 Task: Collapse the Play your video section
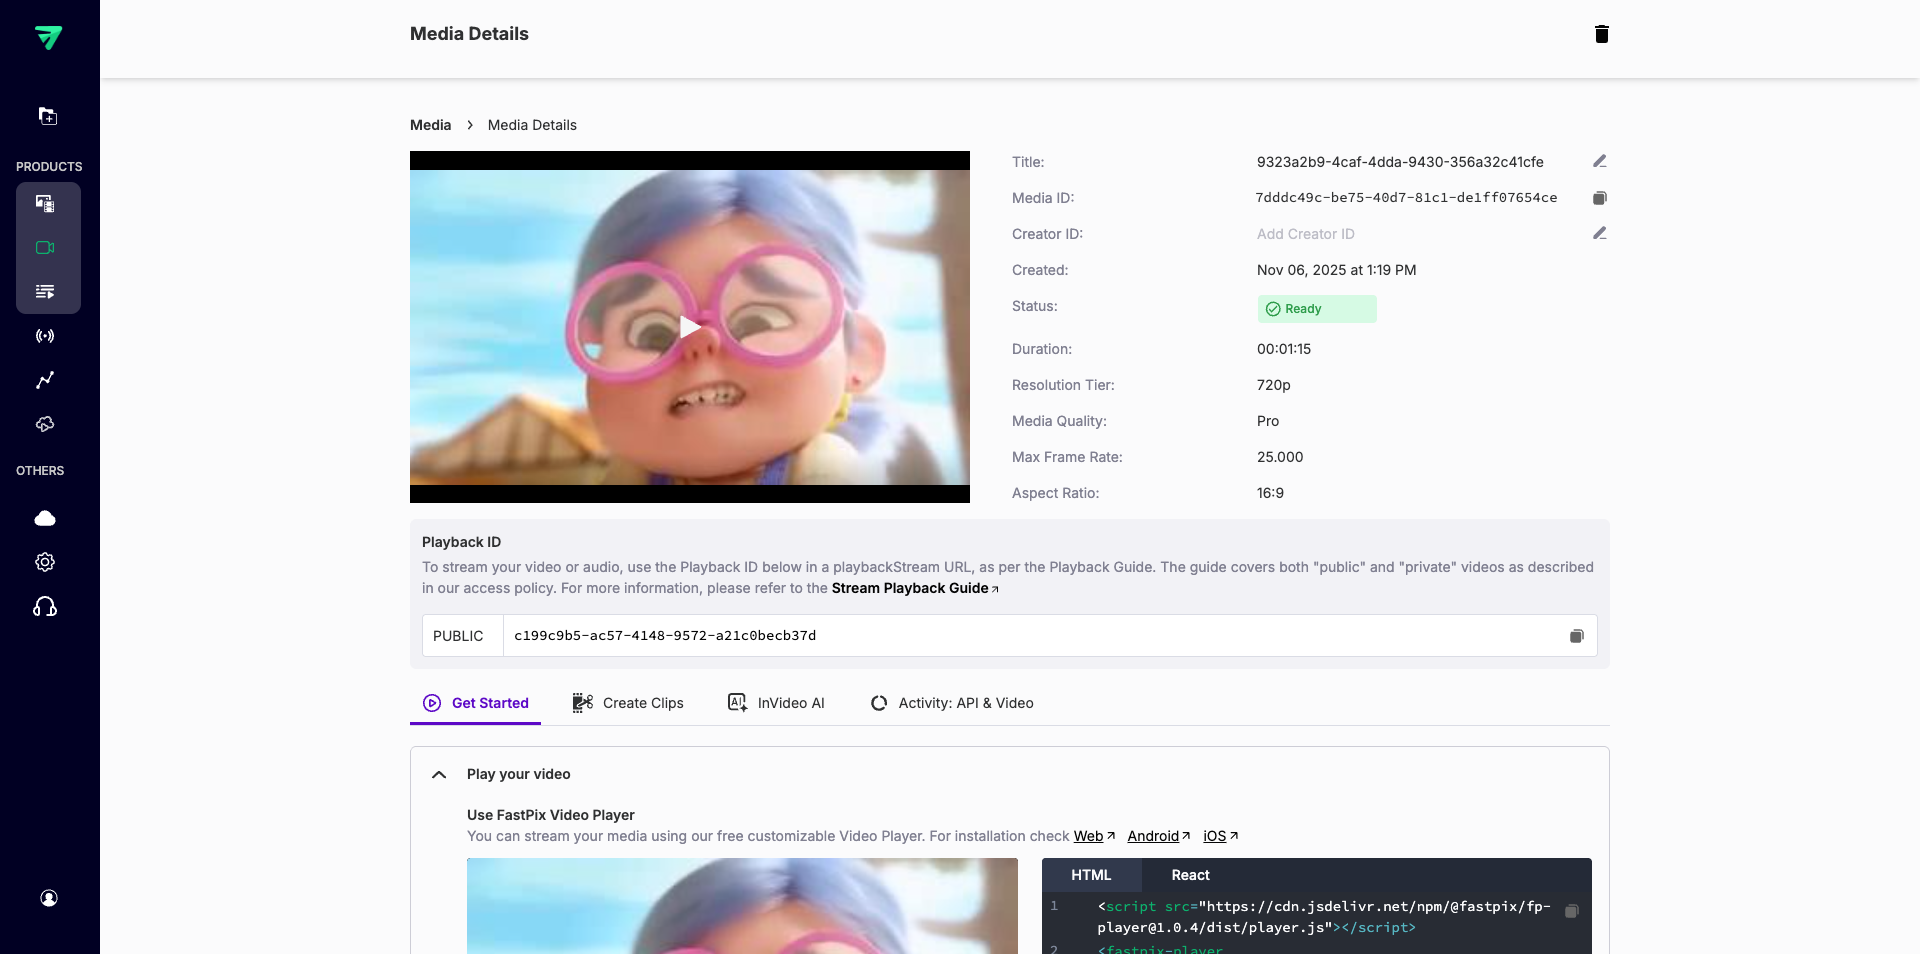click(x=438, y=774)
